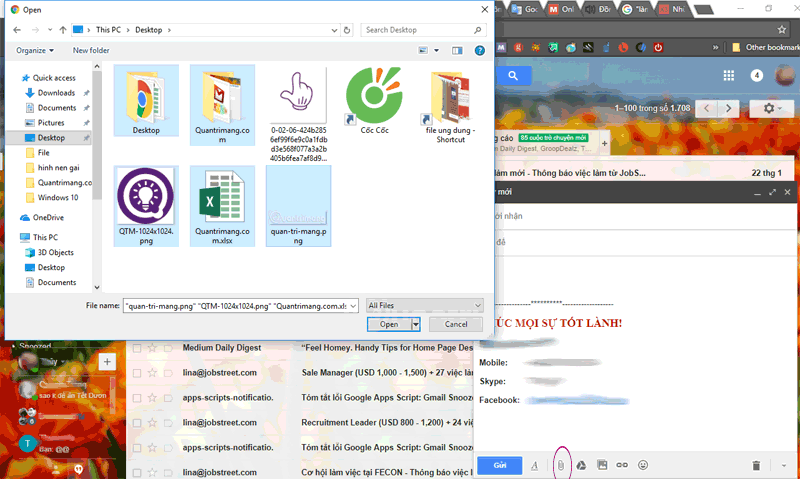Select the Quantrimang.com folder thumbnail

222,105
